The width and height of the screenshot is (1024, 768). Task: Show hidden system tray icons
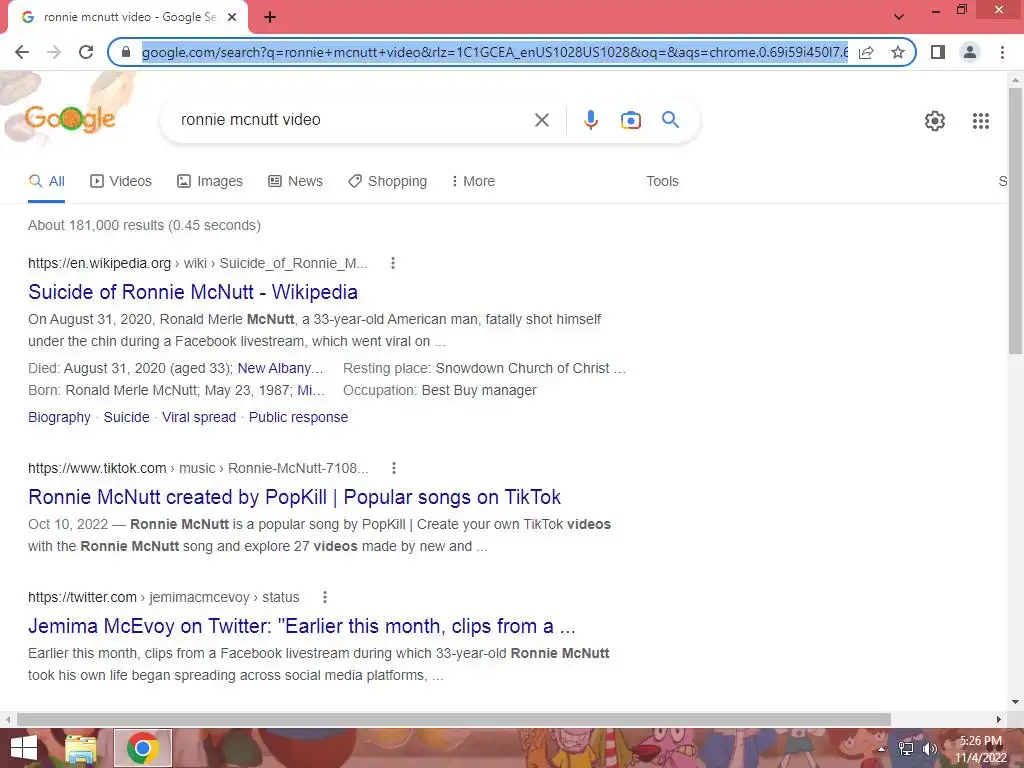tap(881, 748)
